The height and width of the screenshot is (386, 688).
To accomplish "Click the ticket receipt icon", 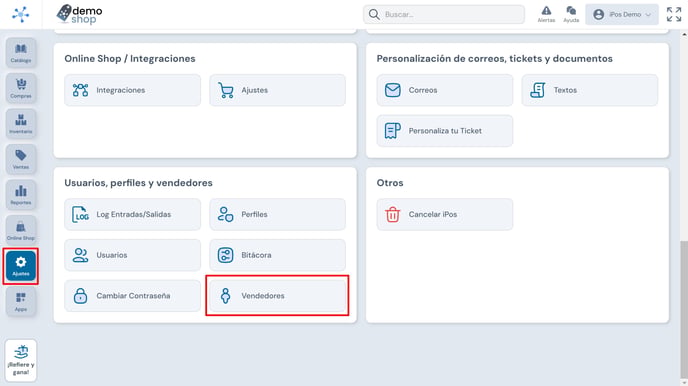I will tap(392, 131).
